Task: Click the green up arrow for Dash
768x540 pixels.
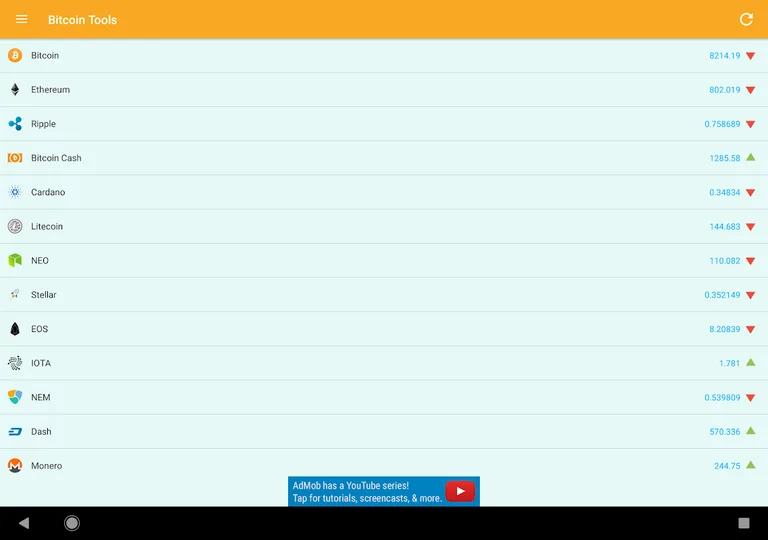Action: (750, 431)
